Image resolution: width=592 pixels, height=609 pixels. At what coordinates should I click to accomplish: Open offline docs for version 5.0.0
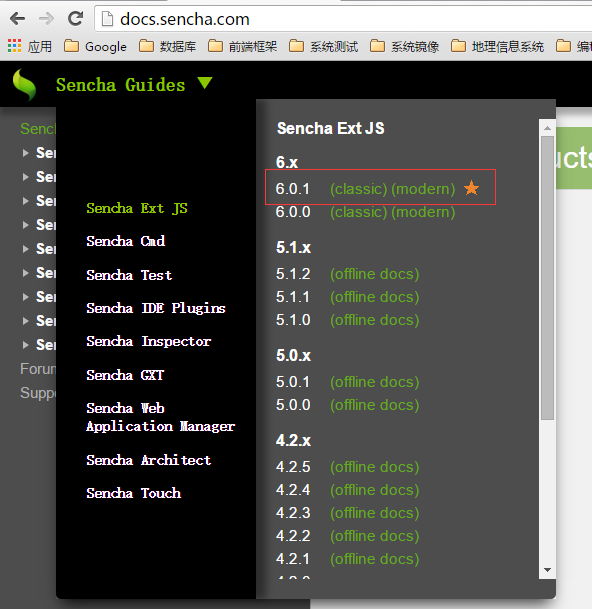tap(375, 405)
